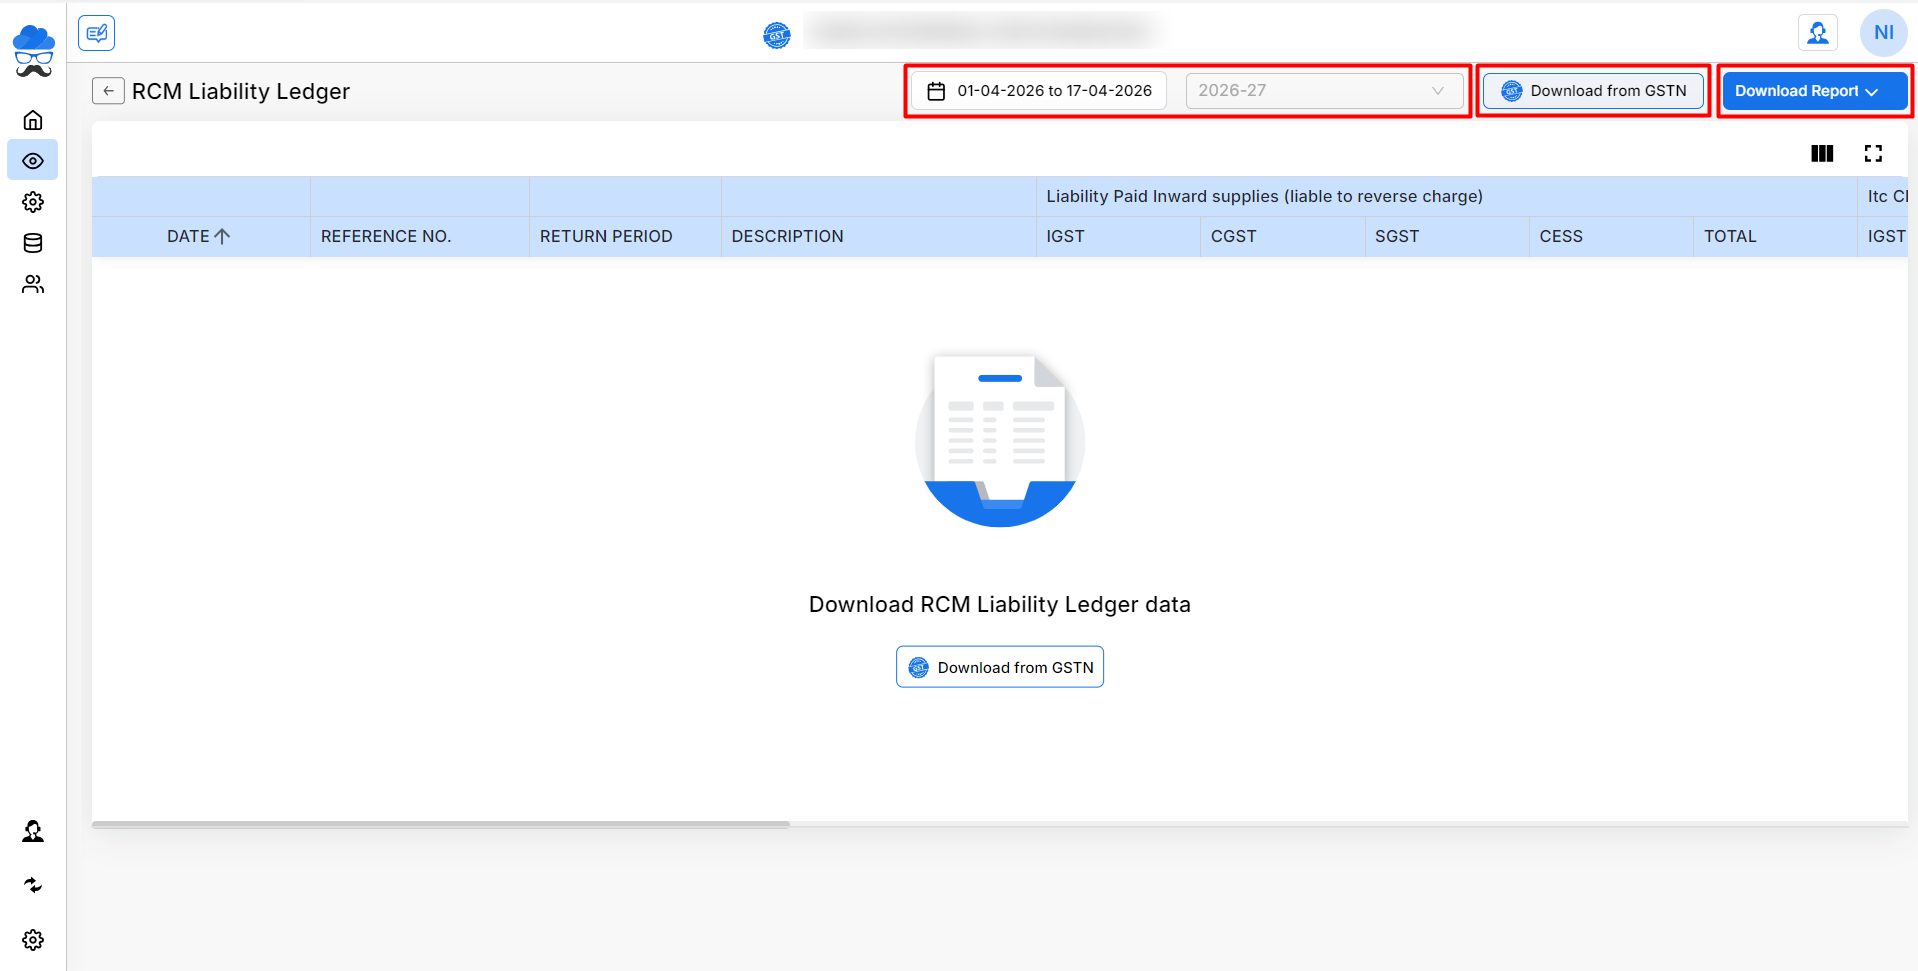Open the bottom settings gear icon
This screenshot has height=971, width=1918.
click(33, 940)
